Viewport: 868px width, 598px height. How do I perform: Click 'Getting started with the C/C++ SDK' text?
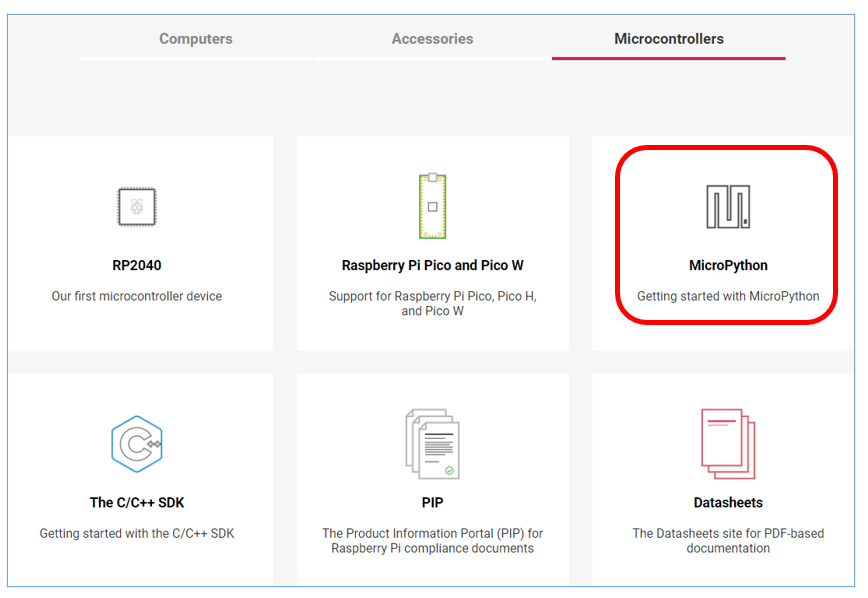pos(137,533)
